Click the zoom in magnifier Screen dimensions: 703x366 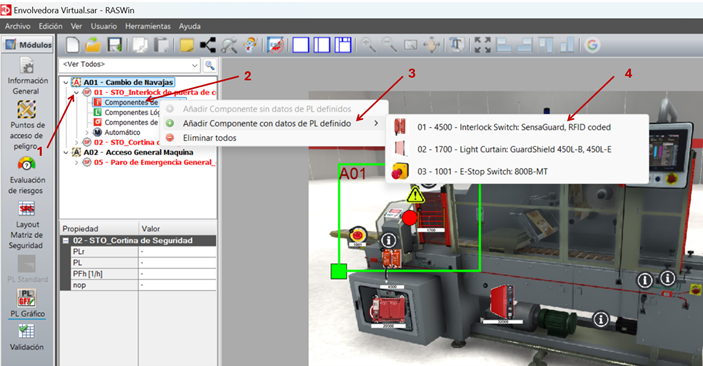point(369,45)
